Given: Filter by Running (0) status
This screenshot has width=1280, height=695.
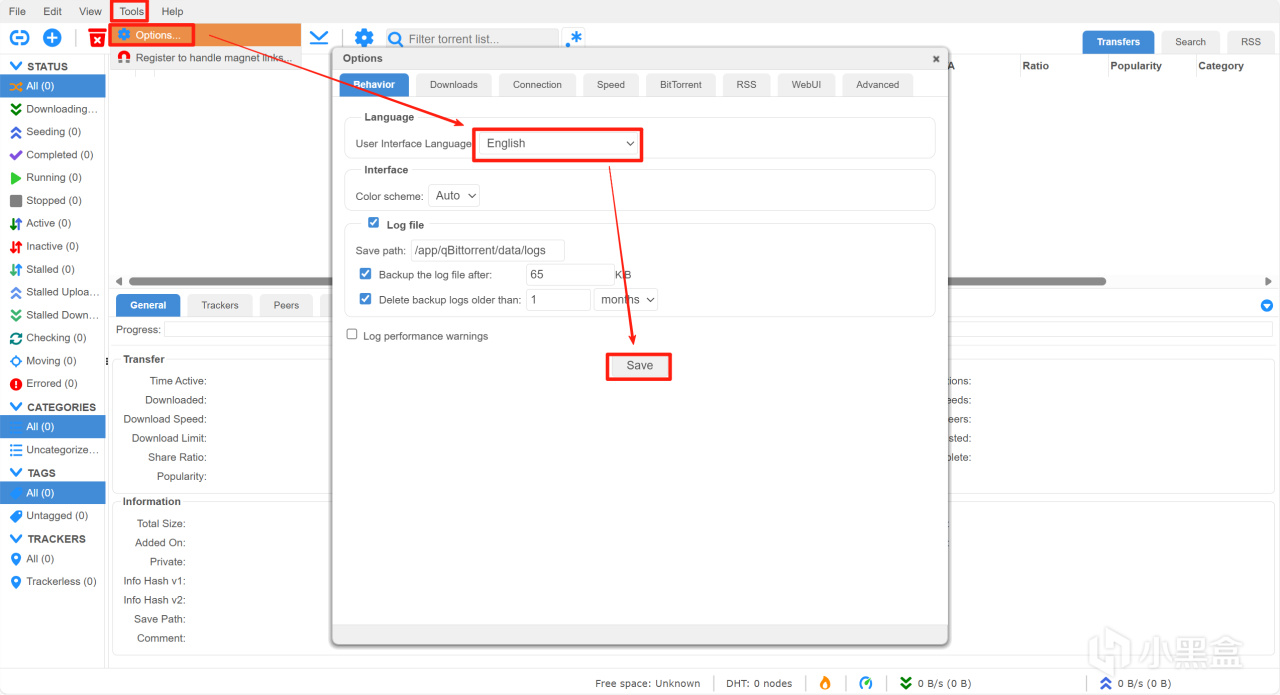Looking at the screenshot, I should coord(52,178).
